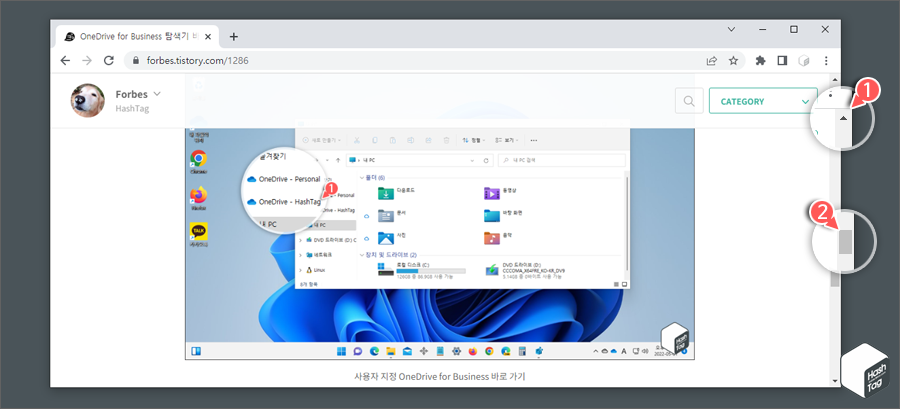Open the 정렬 sort menu in Explorer toolbar
900x409 pixels.
click(472, 140)
